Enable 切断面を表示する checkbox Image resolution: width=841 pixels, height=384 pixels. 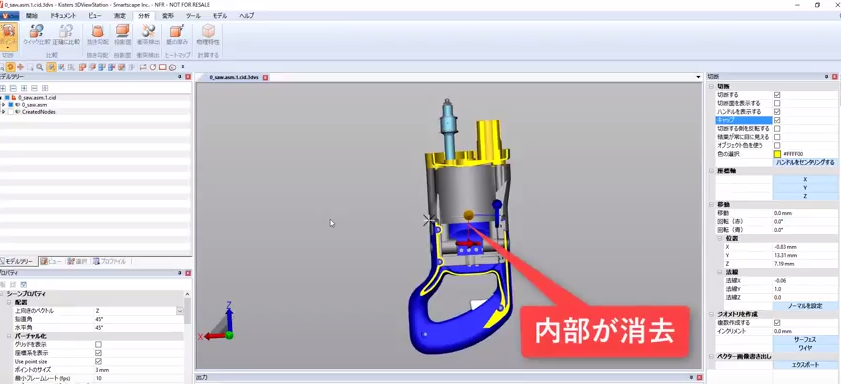tap(777, 103)
